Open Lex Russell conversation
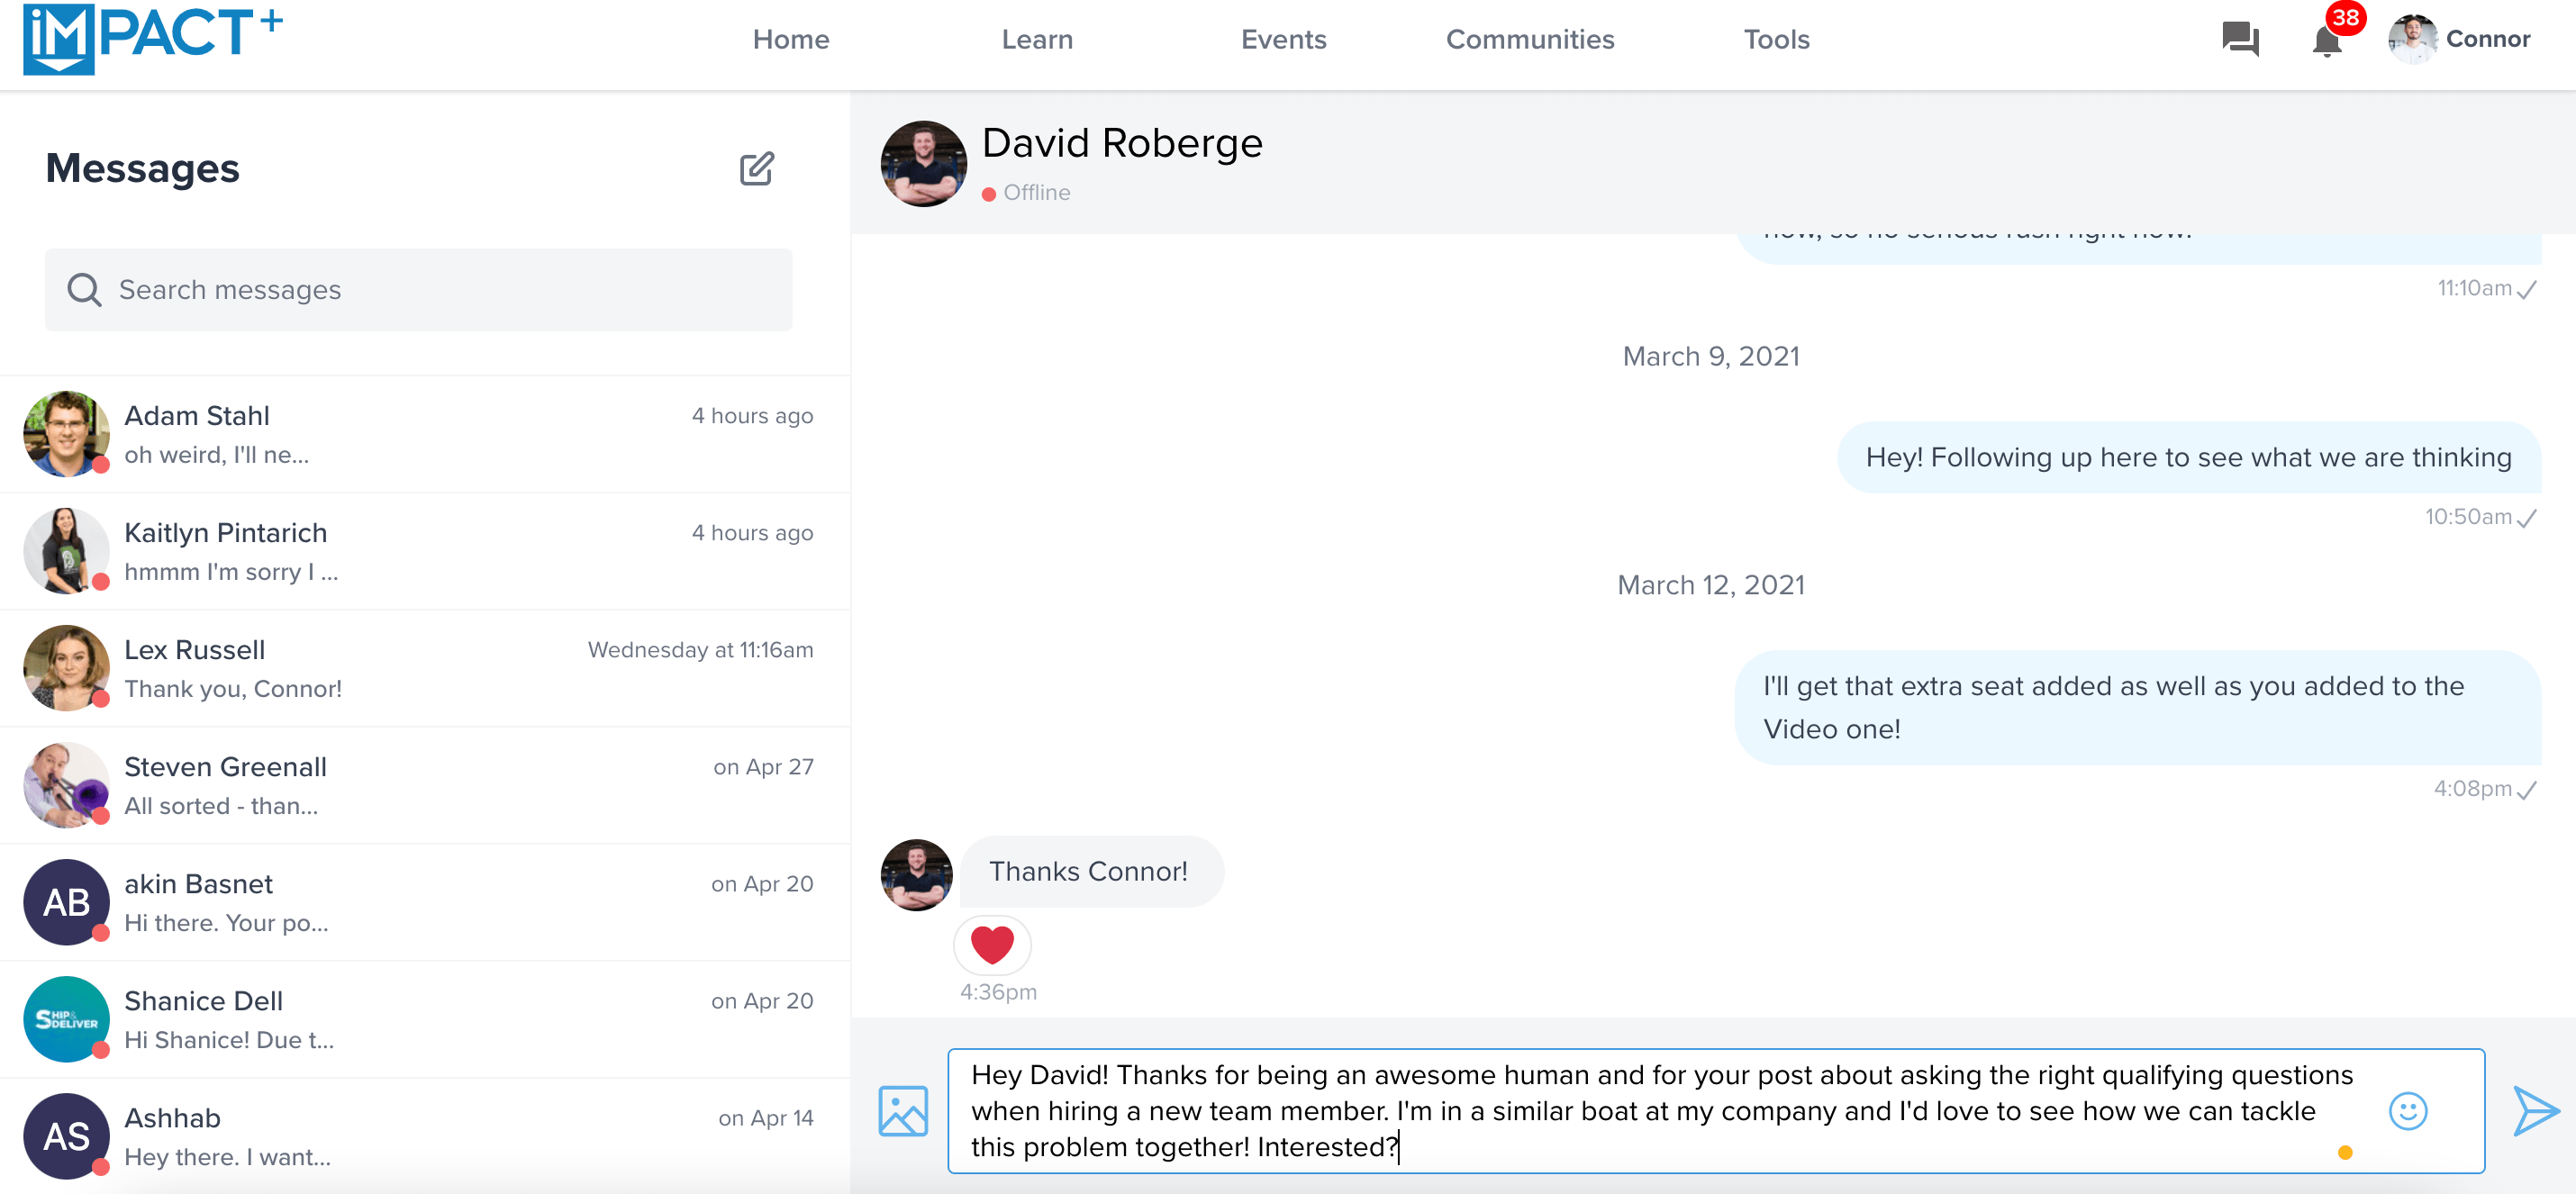 click(425, 668)
